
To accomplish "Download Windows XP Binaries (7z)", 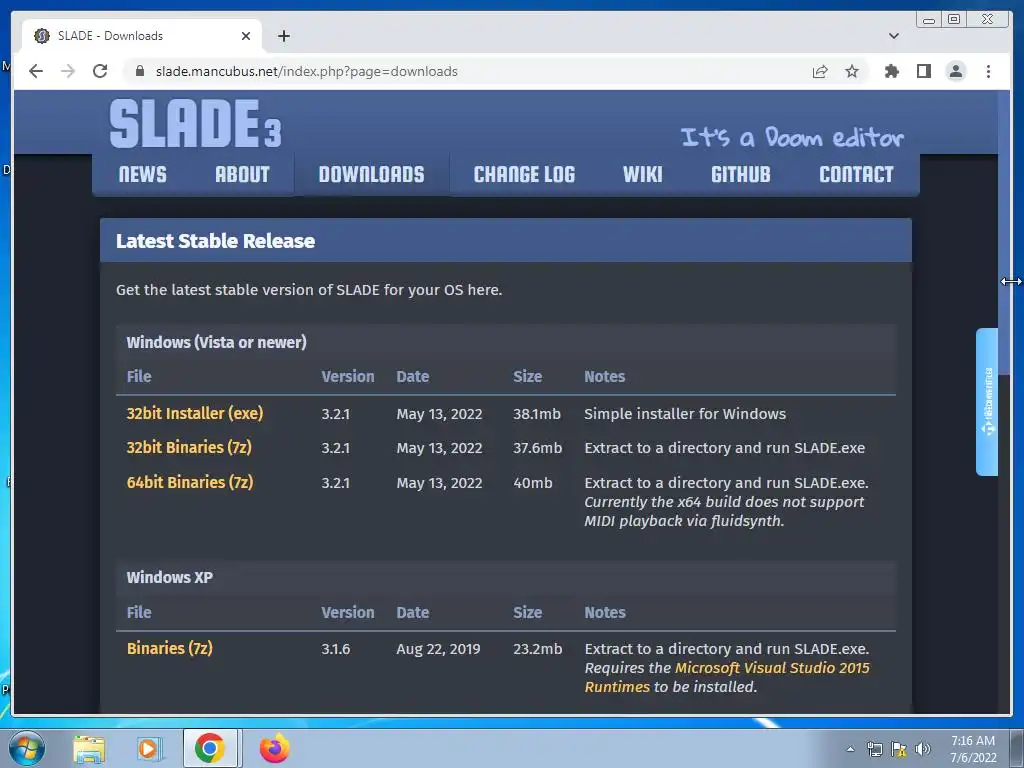I will [x=169, y=648].
